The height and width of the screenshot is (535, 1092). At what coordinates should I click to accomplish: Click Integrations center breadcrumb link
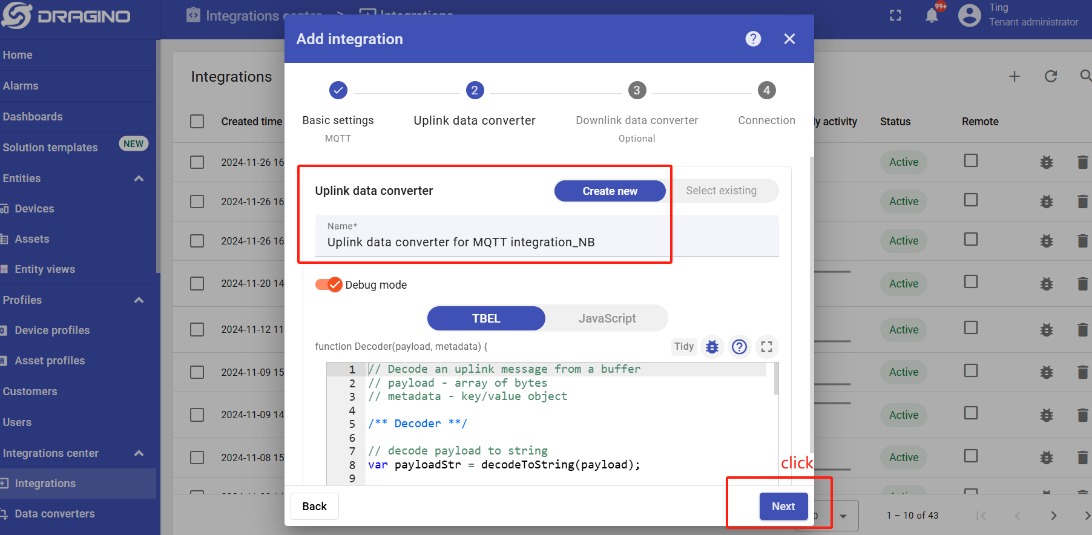[254, 14]
